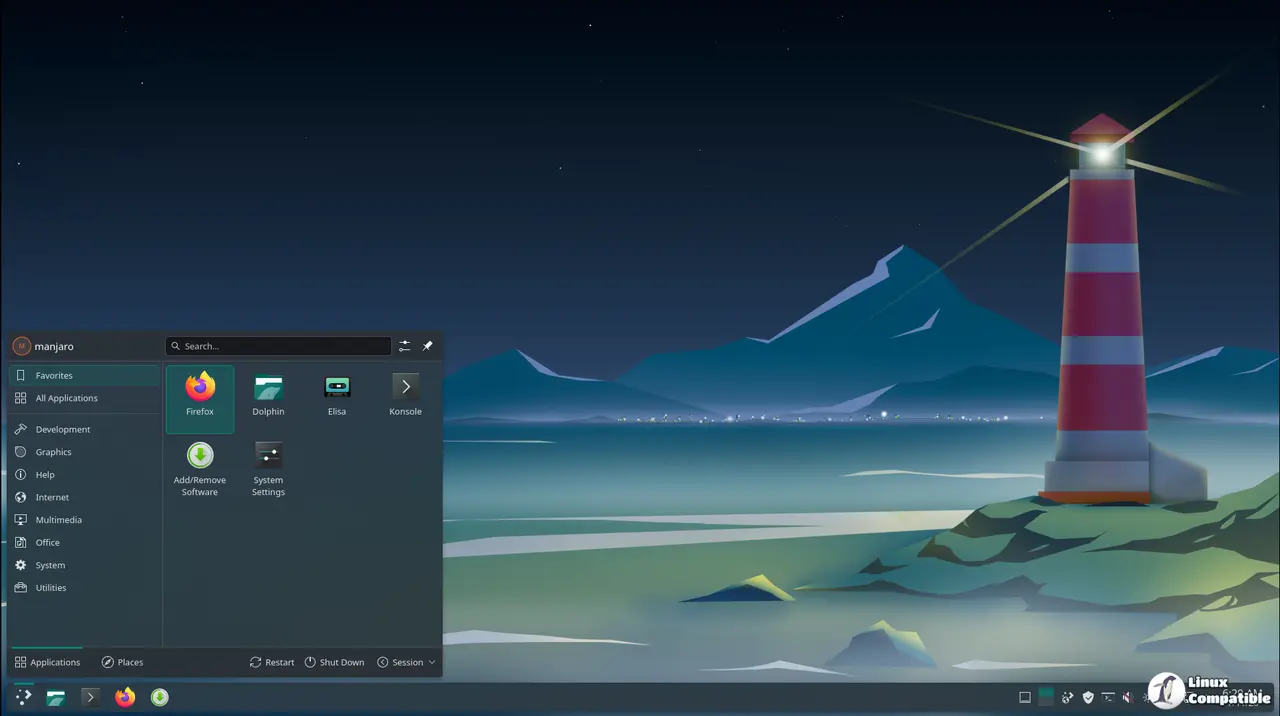Image resolution: width=1280 pixels, height=716 pixels.
Task: Toggle the application launcher in the taskbar
Action: 23,697
